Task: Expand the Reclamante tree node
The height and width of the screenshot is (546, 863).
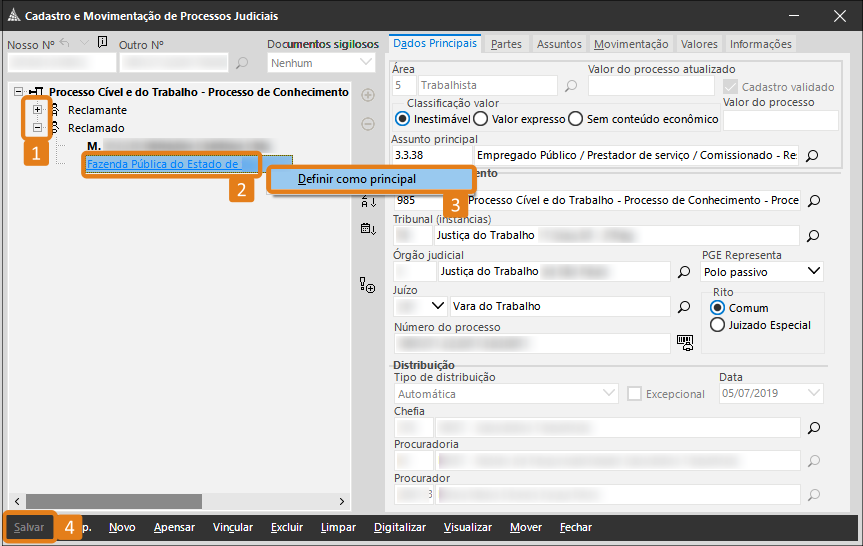Action: [x=38, y=110]
